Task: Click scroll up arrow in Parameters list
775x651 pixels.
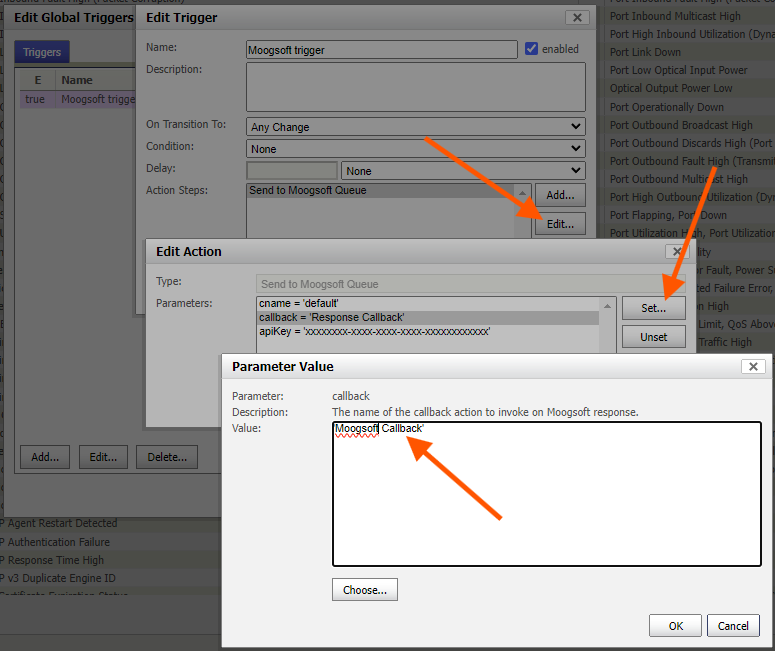Action: [607, 306]
